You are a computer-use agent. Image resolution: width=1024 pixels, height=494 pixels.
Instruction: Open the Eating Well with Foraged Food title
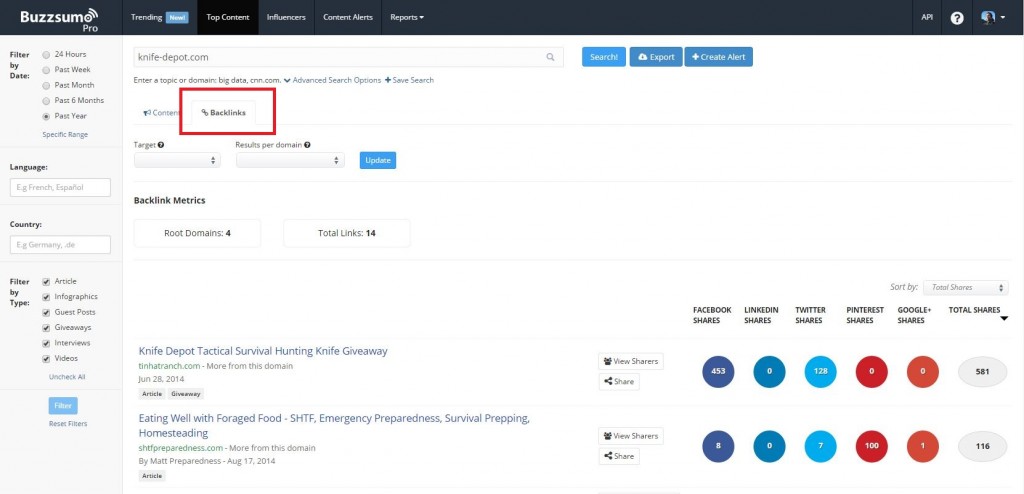334,425
